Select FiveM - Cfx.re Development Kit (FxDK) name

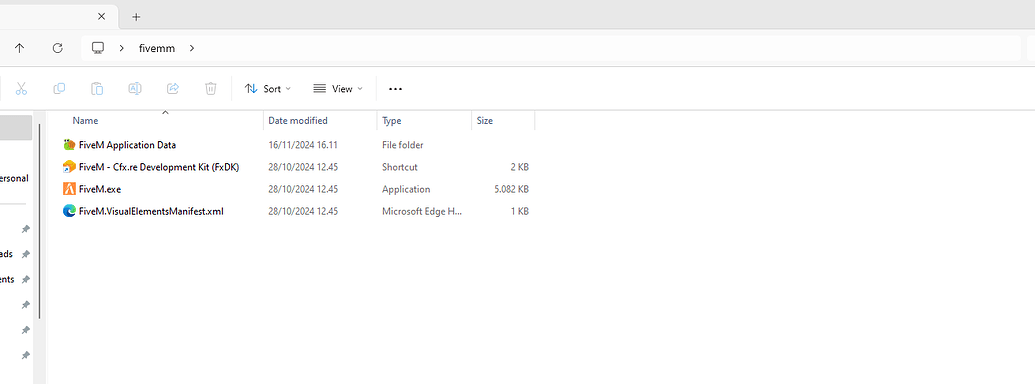158,167
